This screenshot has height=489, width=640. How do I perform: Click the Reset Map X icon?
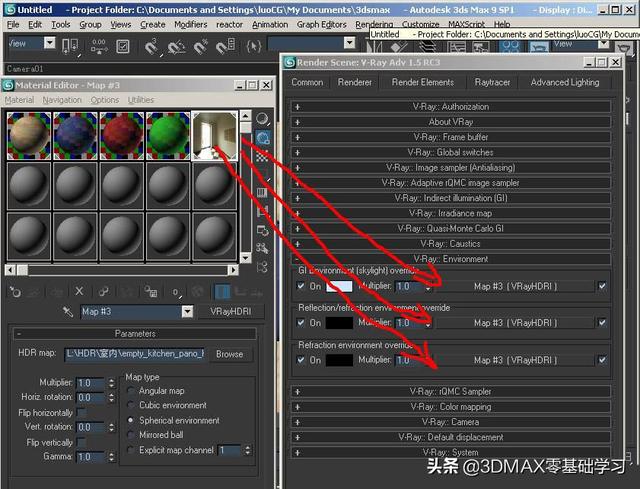(79, 291)
